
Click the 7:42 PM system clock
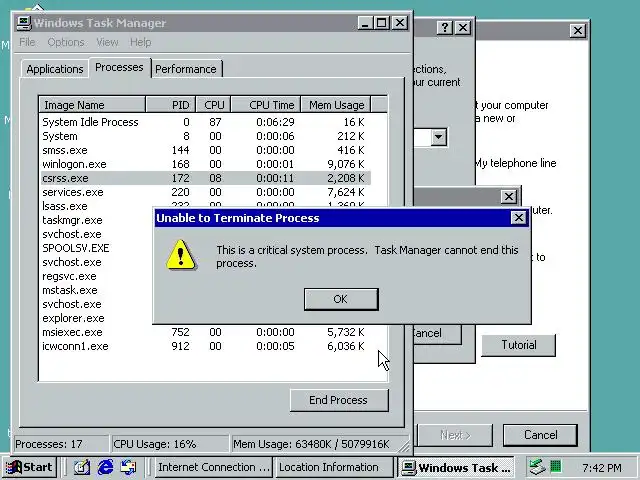602,468
